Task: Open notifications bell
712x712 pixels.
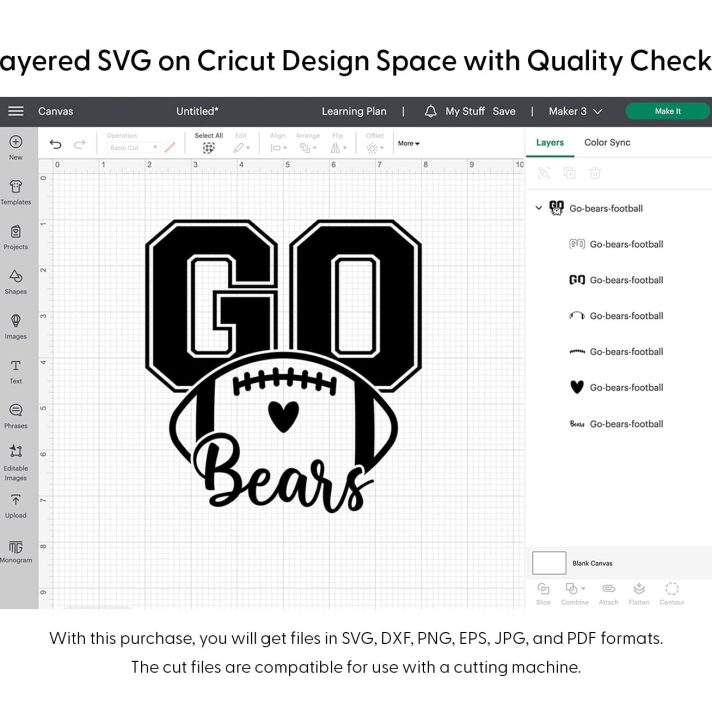Action: tap(430, 111)
